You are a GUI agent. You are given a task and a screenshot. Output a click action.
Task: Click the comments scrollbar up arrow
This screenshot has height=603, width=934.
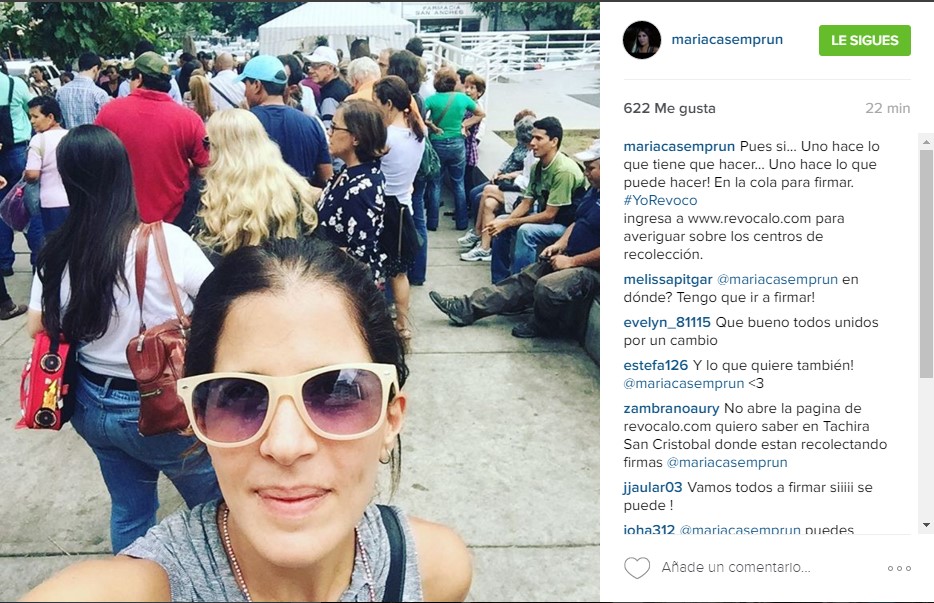pyautogui.click(x=926, y=142)
